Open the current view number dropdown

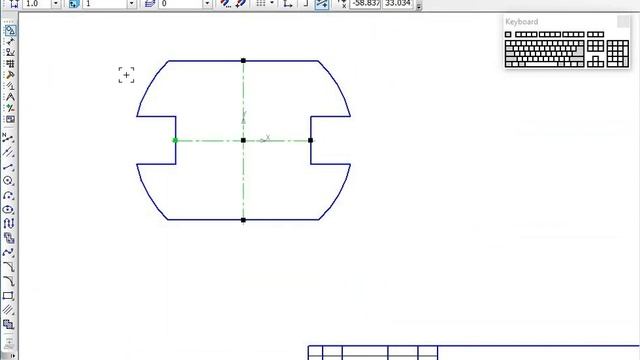click(x=131, y=4)
